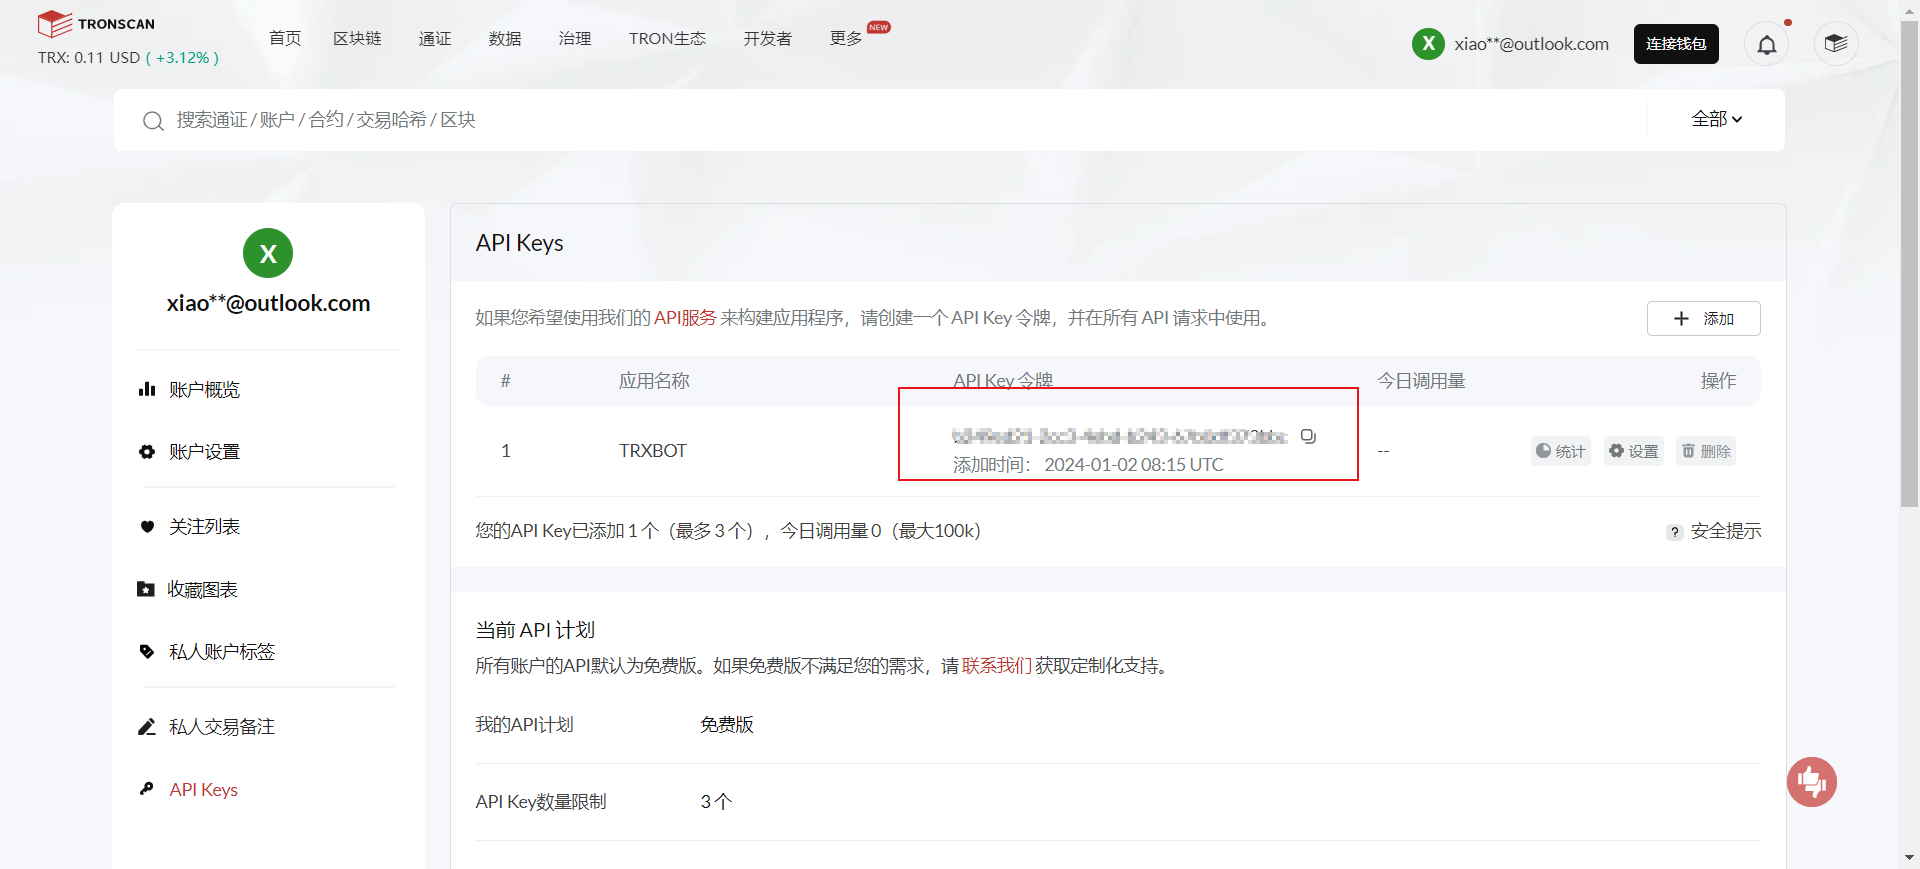Expand the 全部 search filter dropdown

coord(1716,119)
